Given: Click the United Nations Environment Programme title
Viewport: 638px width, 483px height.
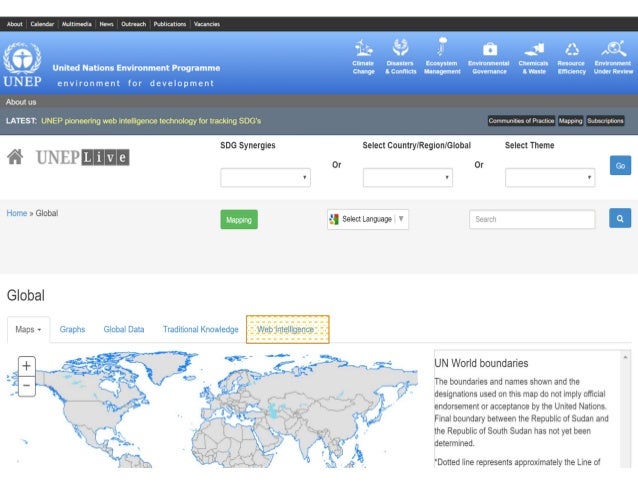Looking at the screenshot, I should (136, 68).
